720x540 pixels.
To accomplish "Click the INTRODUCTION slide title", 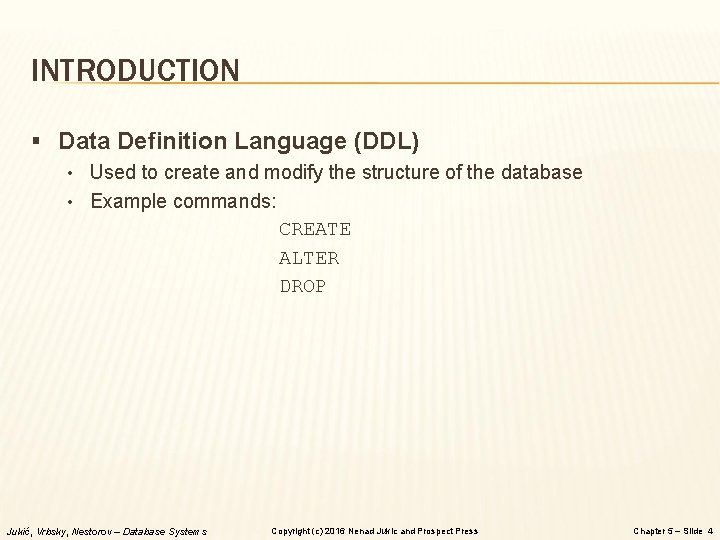I will coord(135,70).
